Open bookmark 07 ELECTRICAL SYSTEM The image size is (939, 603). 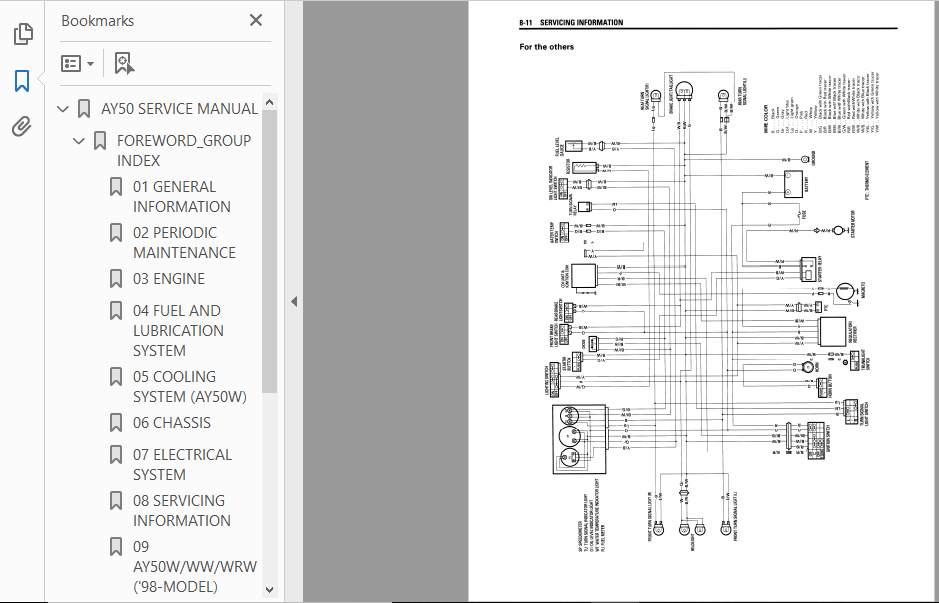click(x=183, y=465)
